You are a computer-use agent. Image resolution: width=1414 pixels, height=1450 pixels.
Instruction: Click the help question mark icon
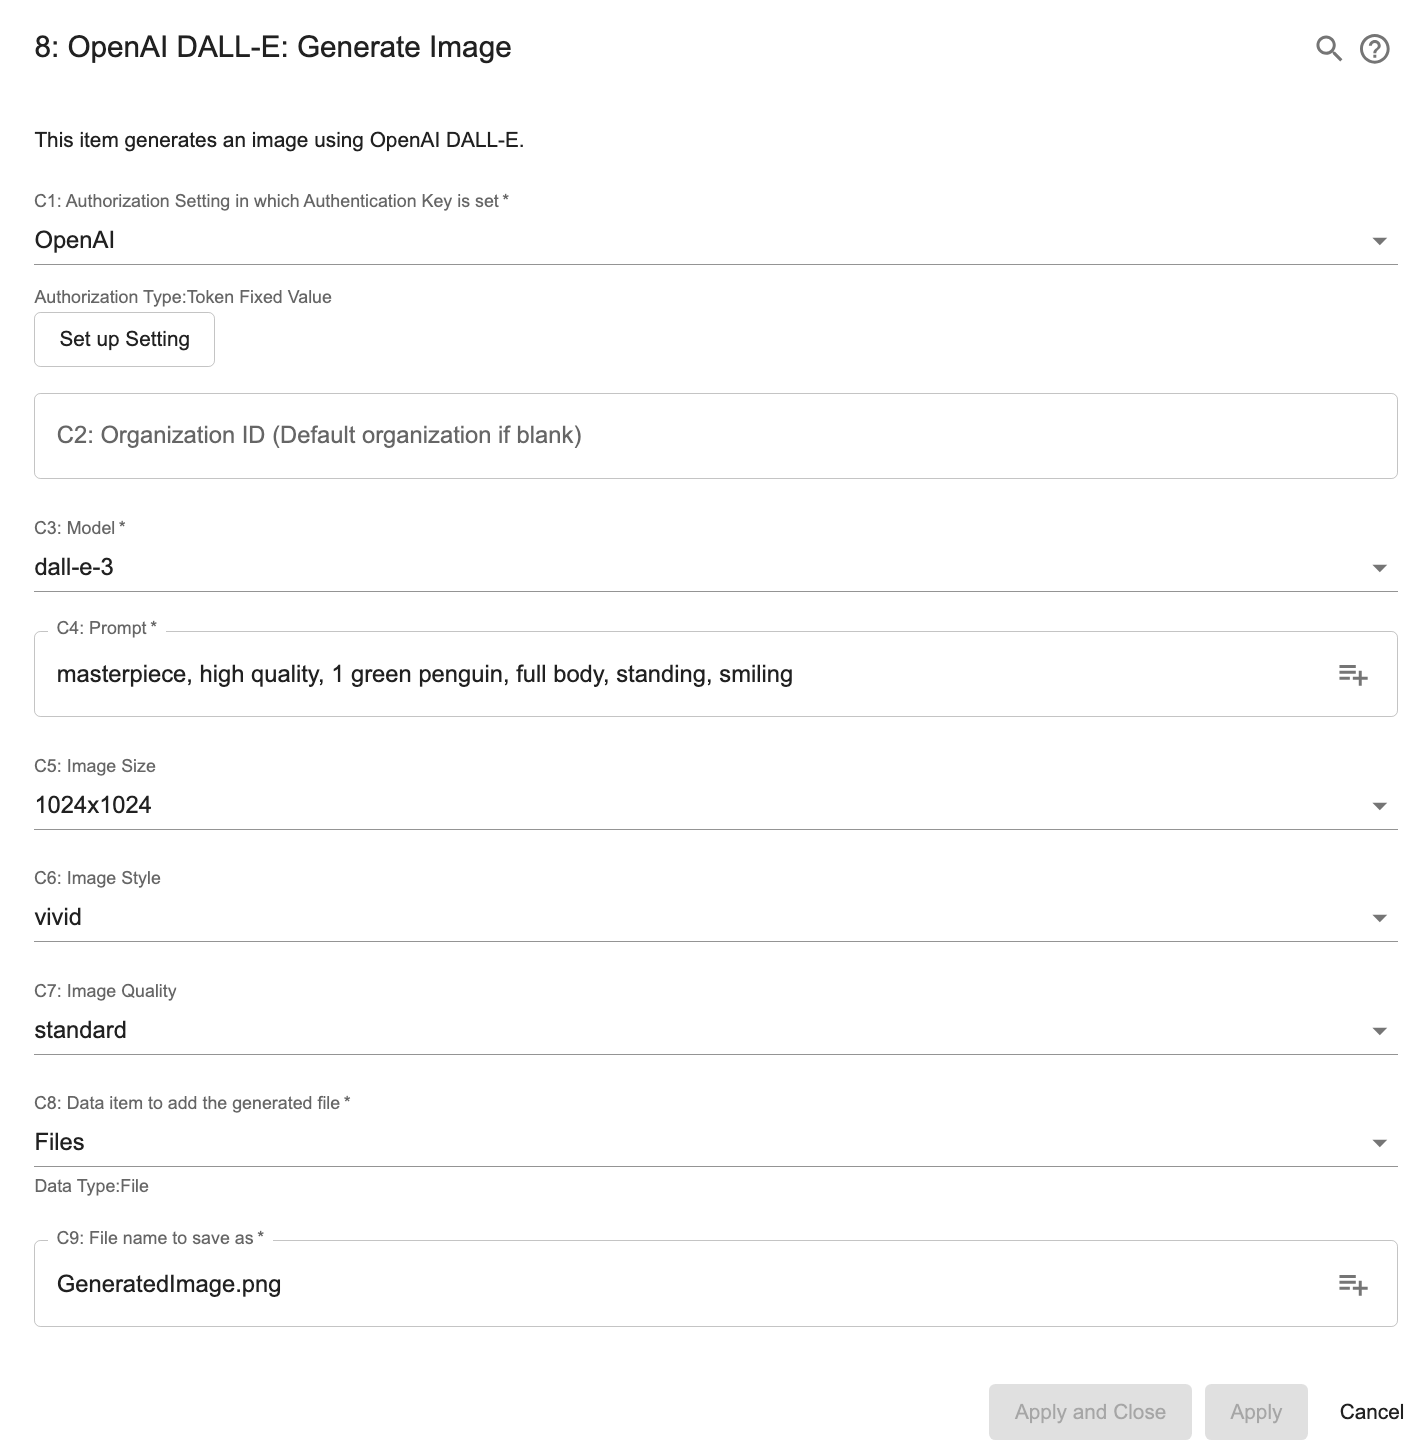coord(1374,47)
